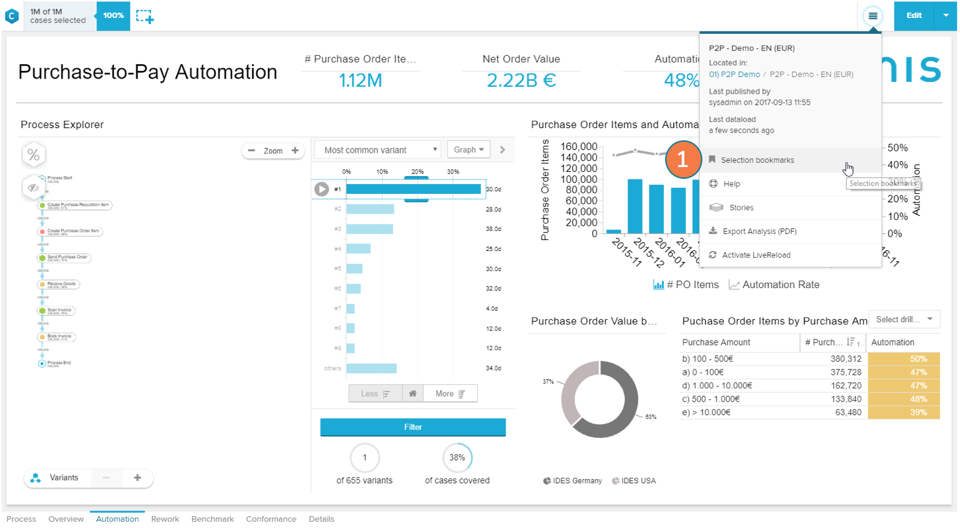
Task: Expand the Graph dropdown
Action: click(468, 150)
